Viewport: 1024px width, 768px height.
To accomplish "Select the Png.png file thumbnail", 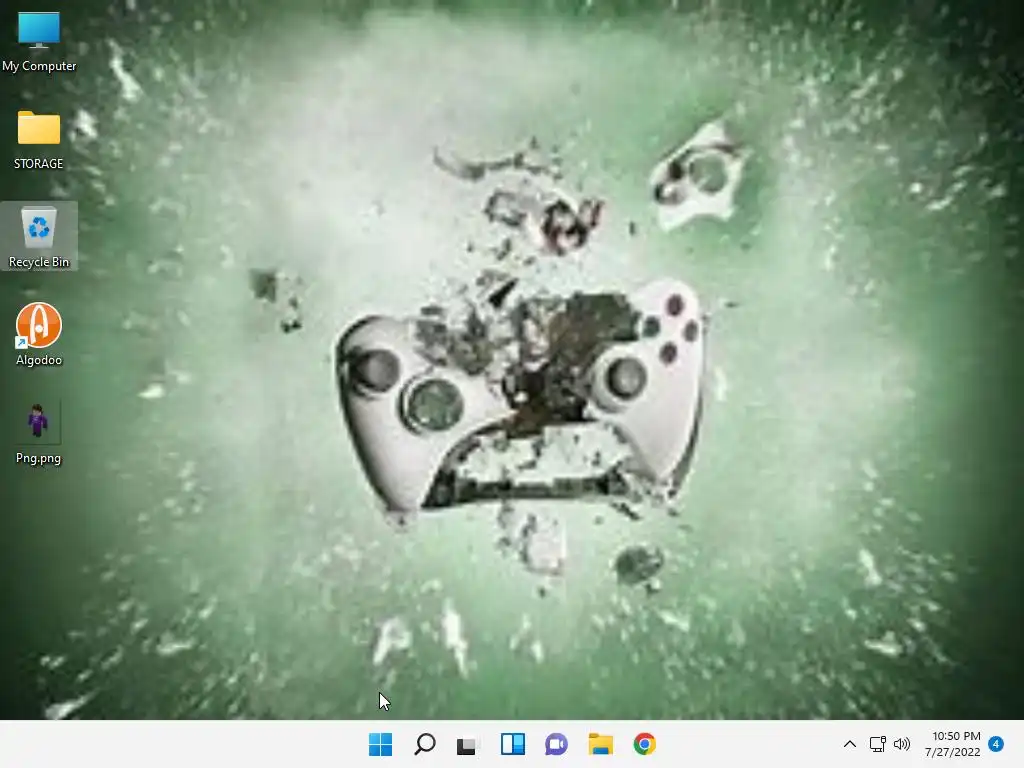I will pos(38,422).
